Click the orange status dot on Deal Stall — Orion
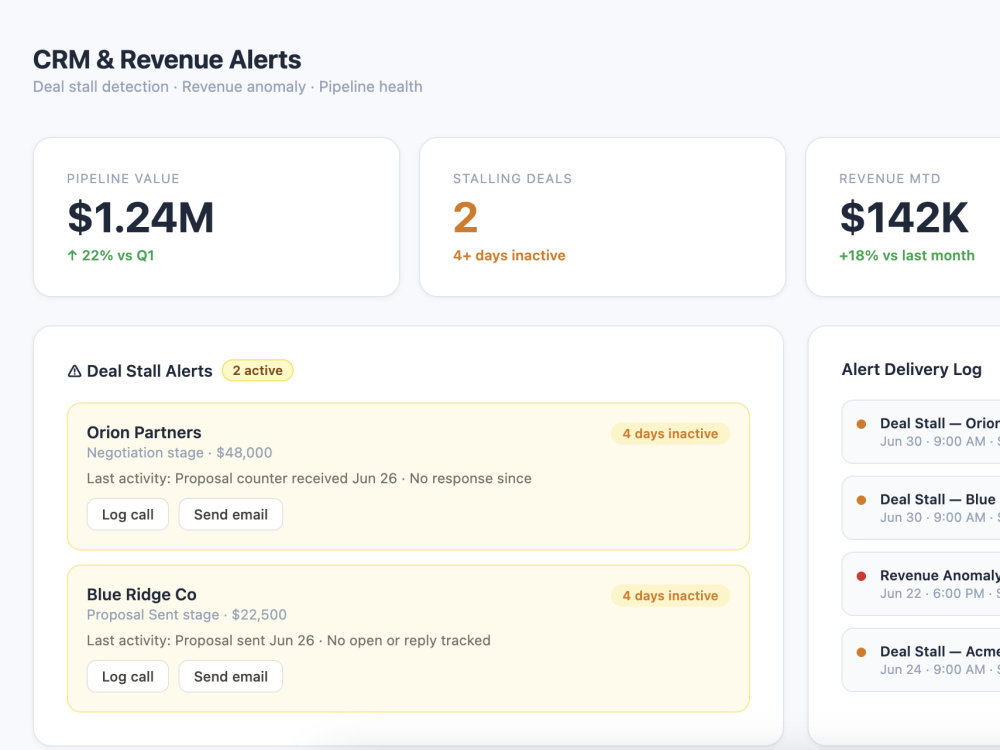The image size is (1000, 750). pos(861,424)
